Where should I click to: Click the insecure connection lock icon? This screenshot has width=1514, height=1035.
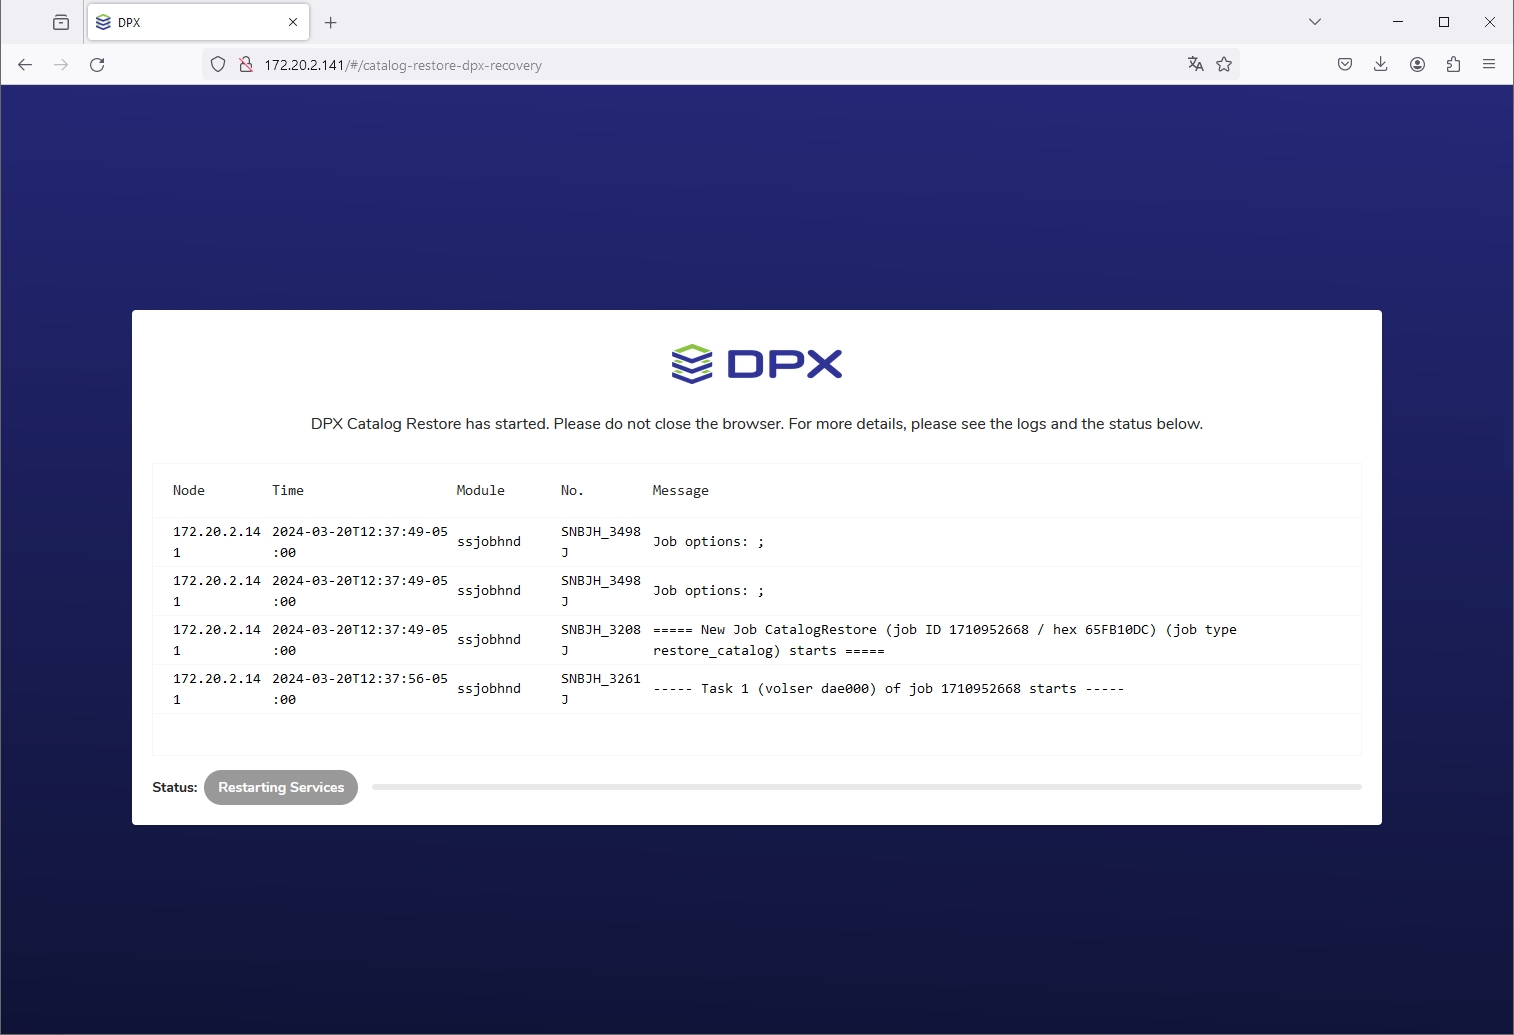[x=245, y=65]
